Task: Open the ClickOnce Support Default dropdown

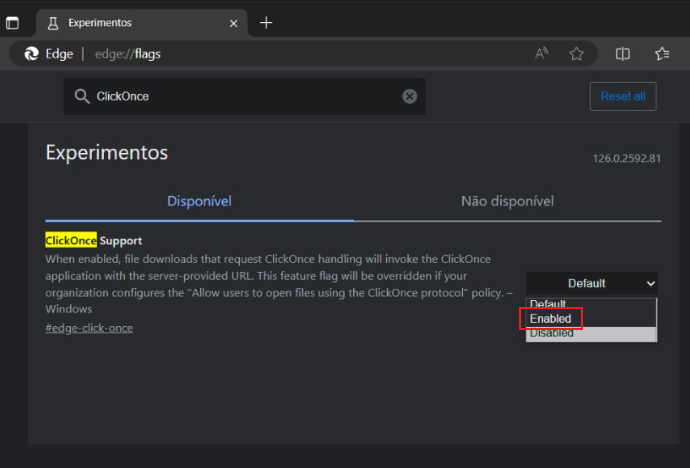Action: pos(591,283)
